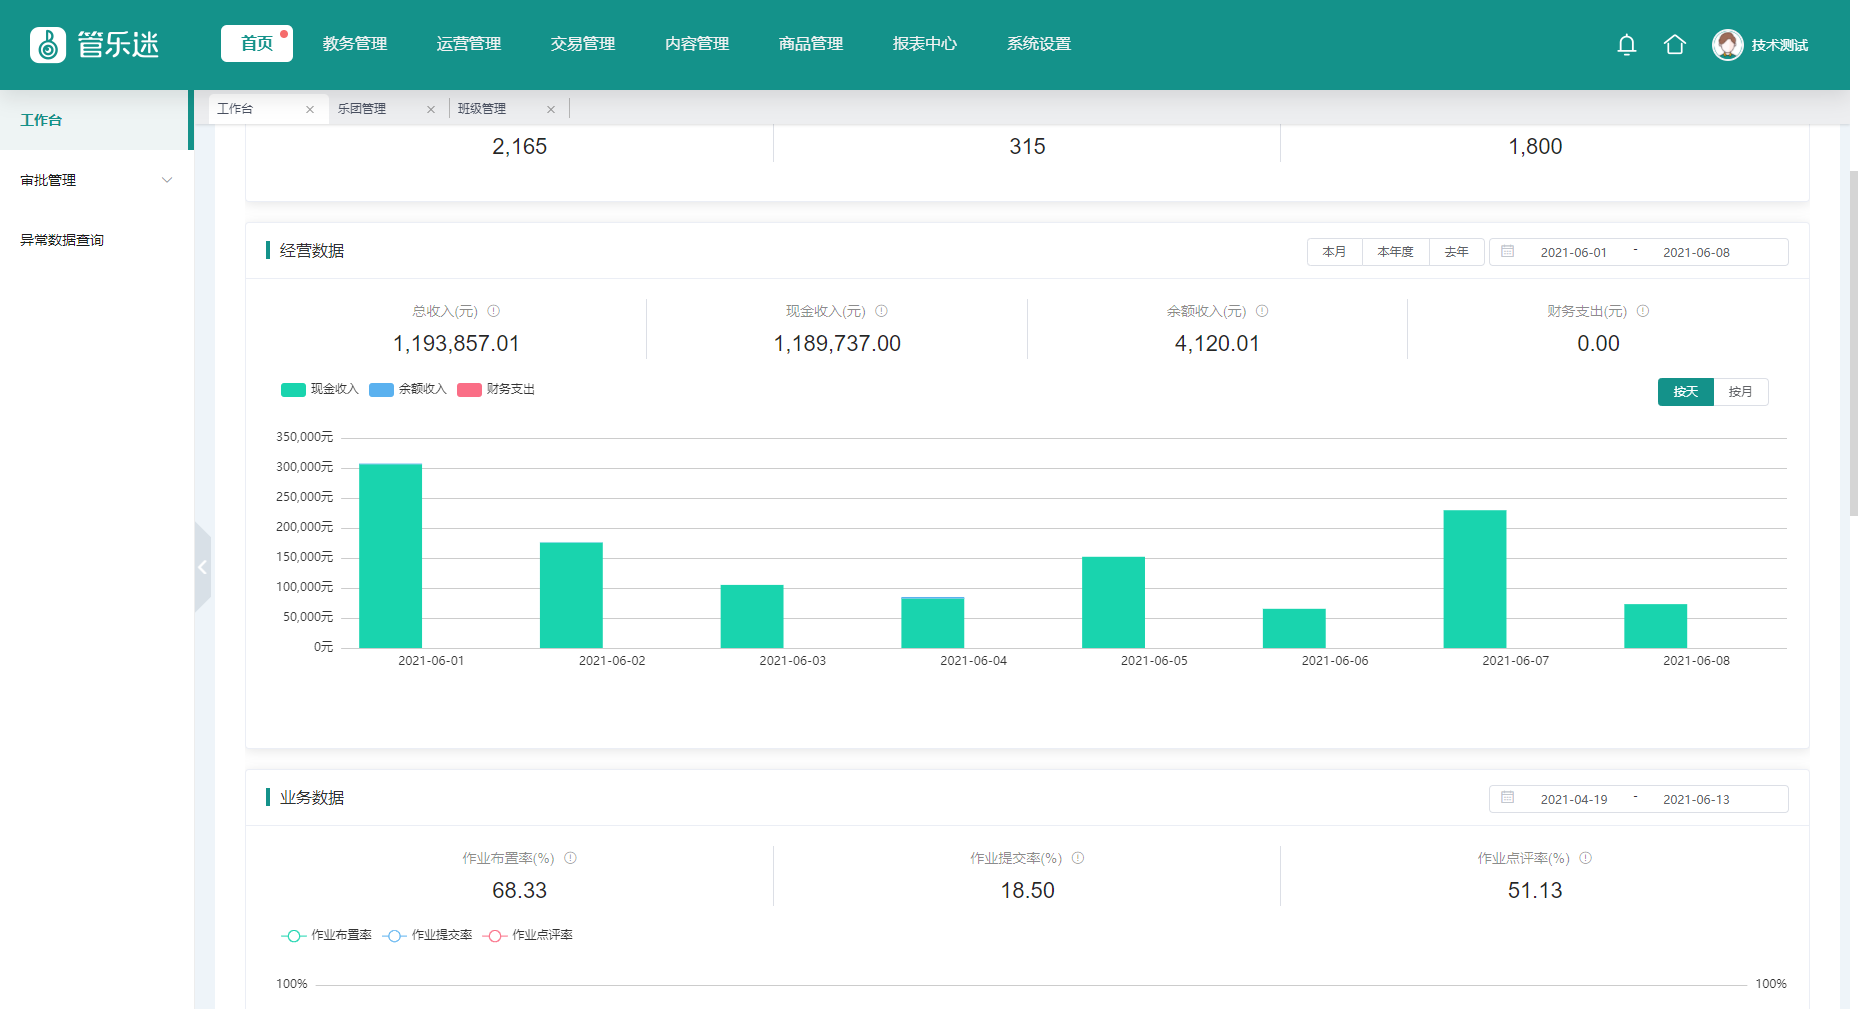Switch chart view to 按月
Image resolution: width=1858 pixels, height=1009 pixels.
(x=1740, y=392)
